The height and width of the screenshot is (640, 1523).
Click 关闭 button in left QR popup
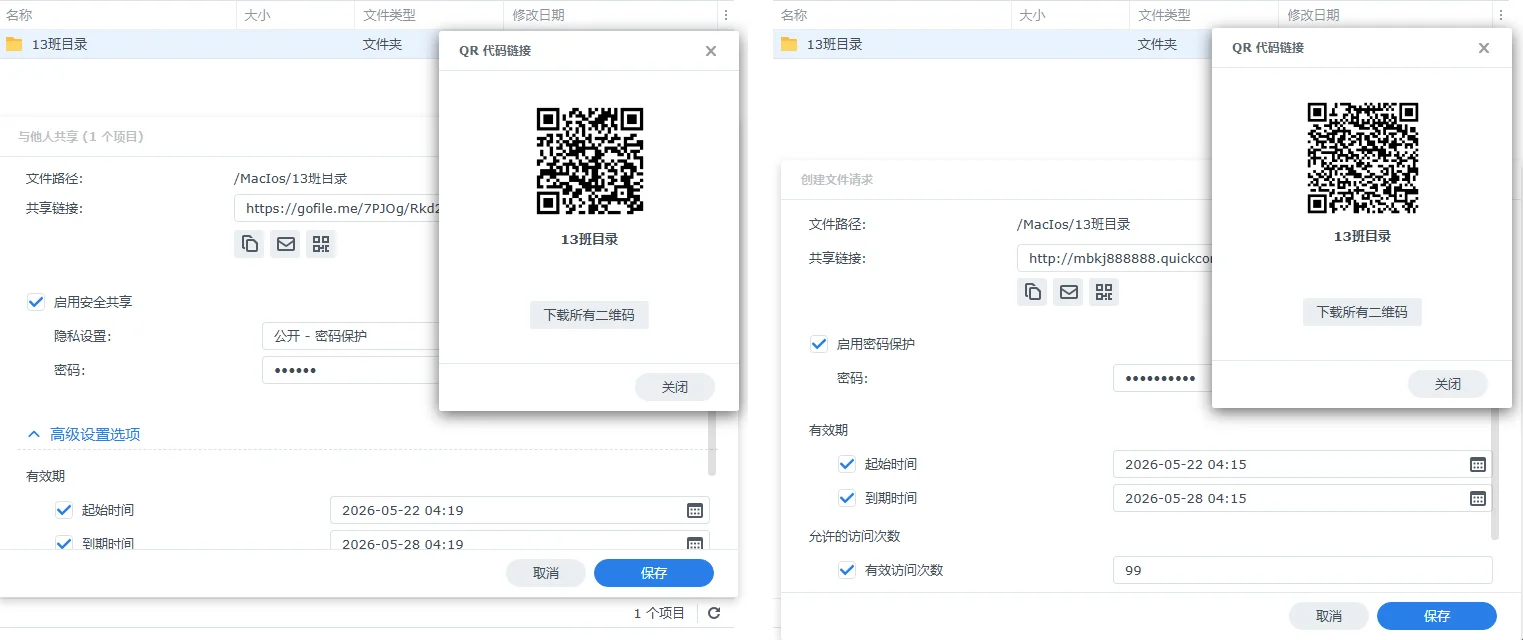click(675, 387)
